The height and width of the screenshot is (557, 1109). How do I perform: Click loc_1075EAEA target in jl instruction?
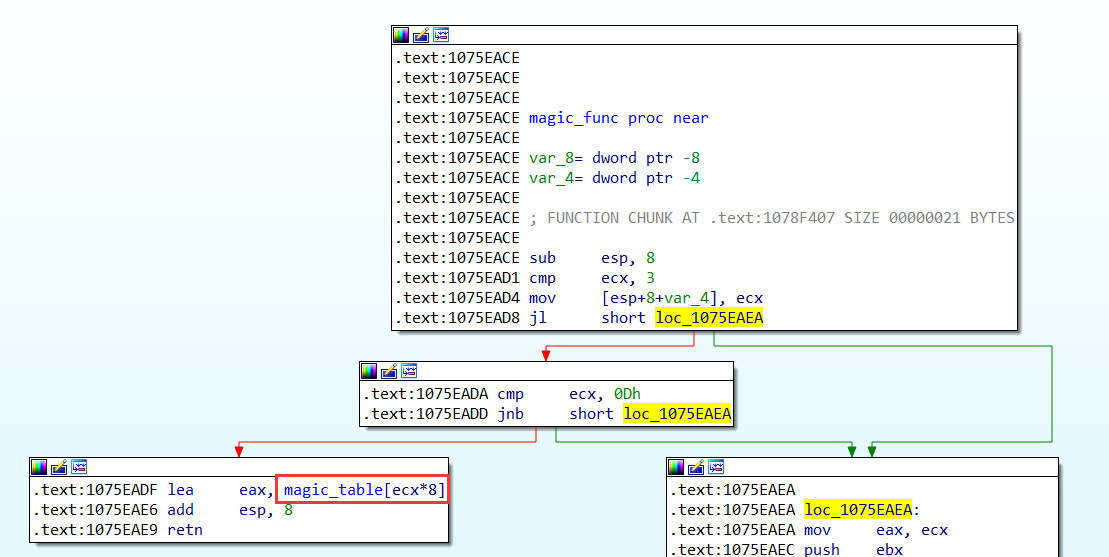709,318
